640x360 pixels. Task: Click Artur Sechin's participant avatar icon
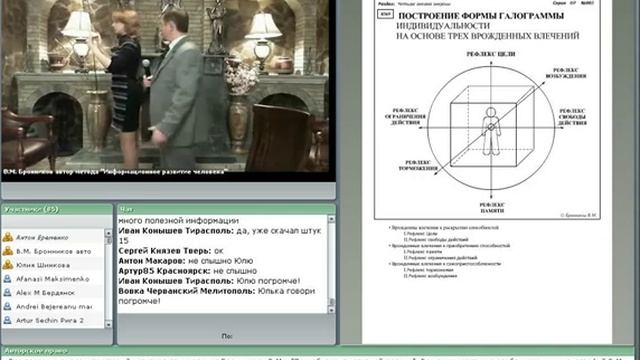pyautogui.click(x=7, y=320)
